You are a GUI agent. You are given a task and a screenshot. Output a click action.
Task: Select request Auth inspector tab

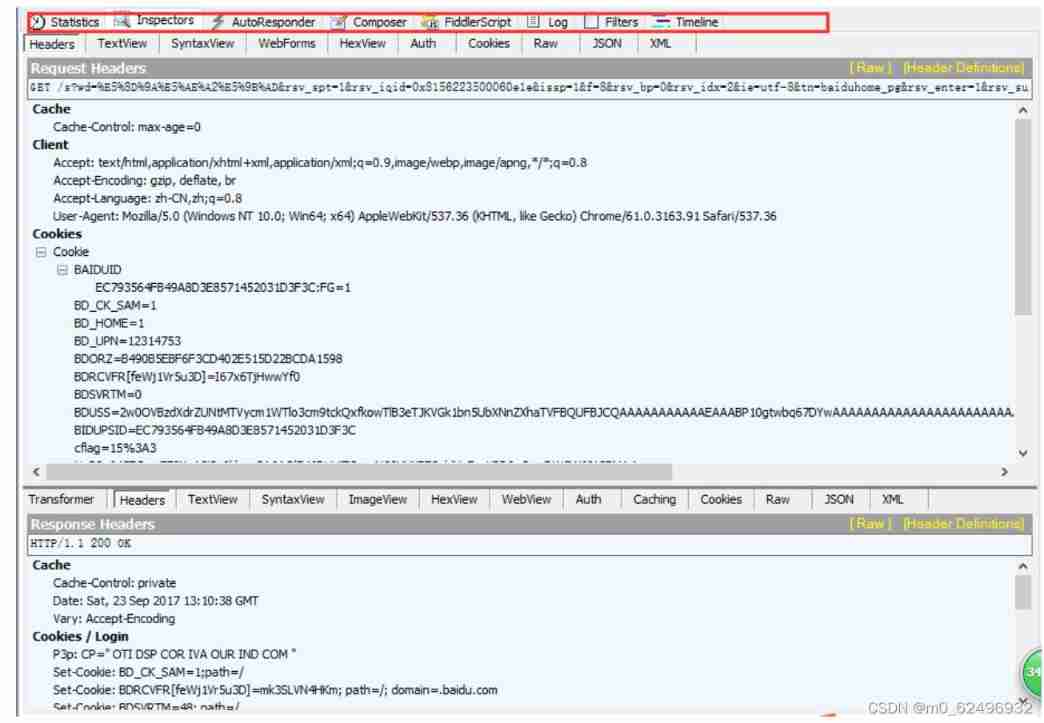423,43
